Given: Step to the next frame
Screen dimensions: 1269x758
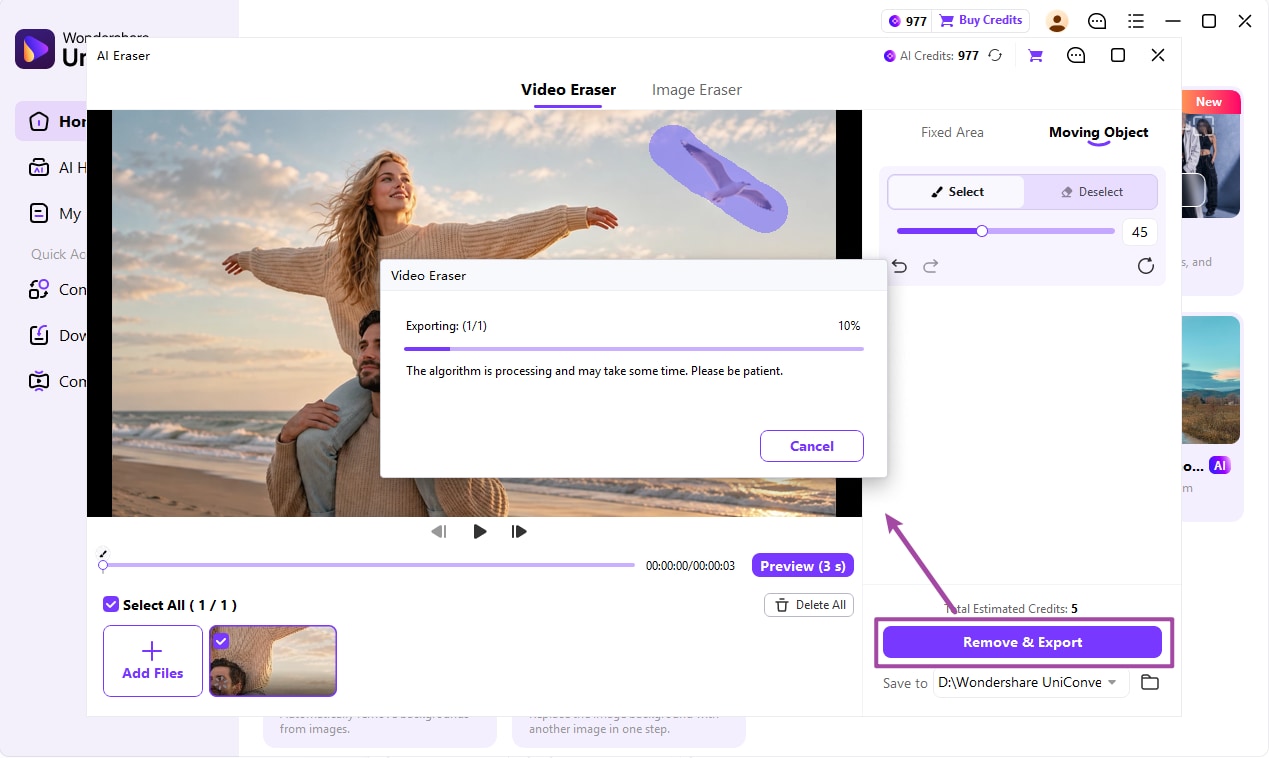Looking at the screenshot, I should point(519,532).
